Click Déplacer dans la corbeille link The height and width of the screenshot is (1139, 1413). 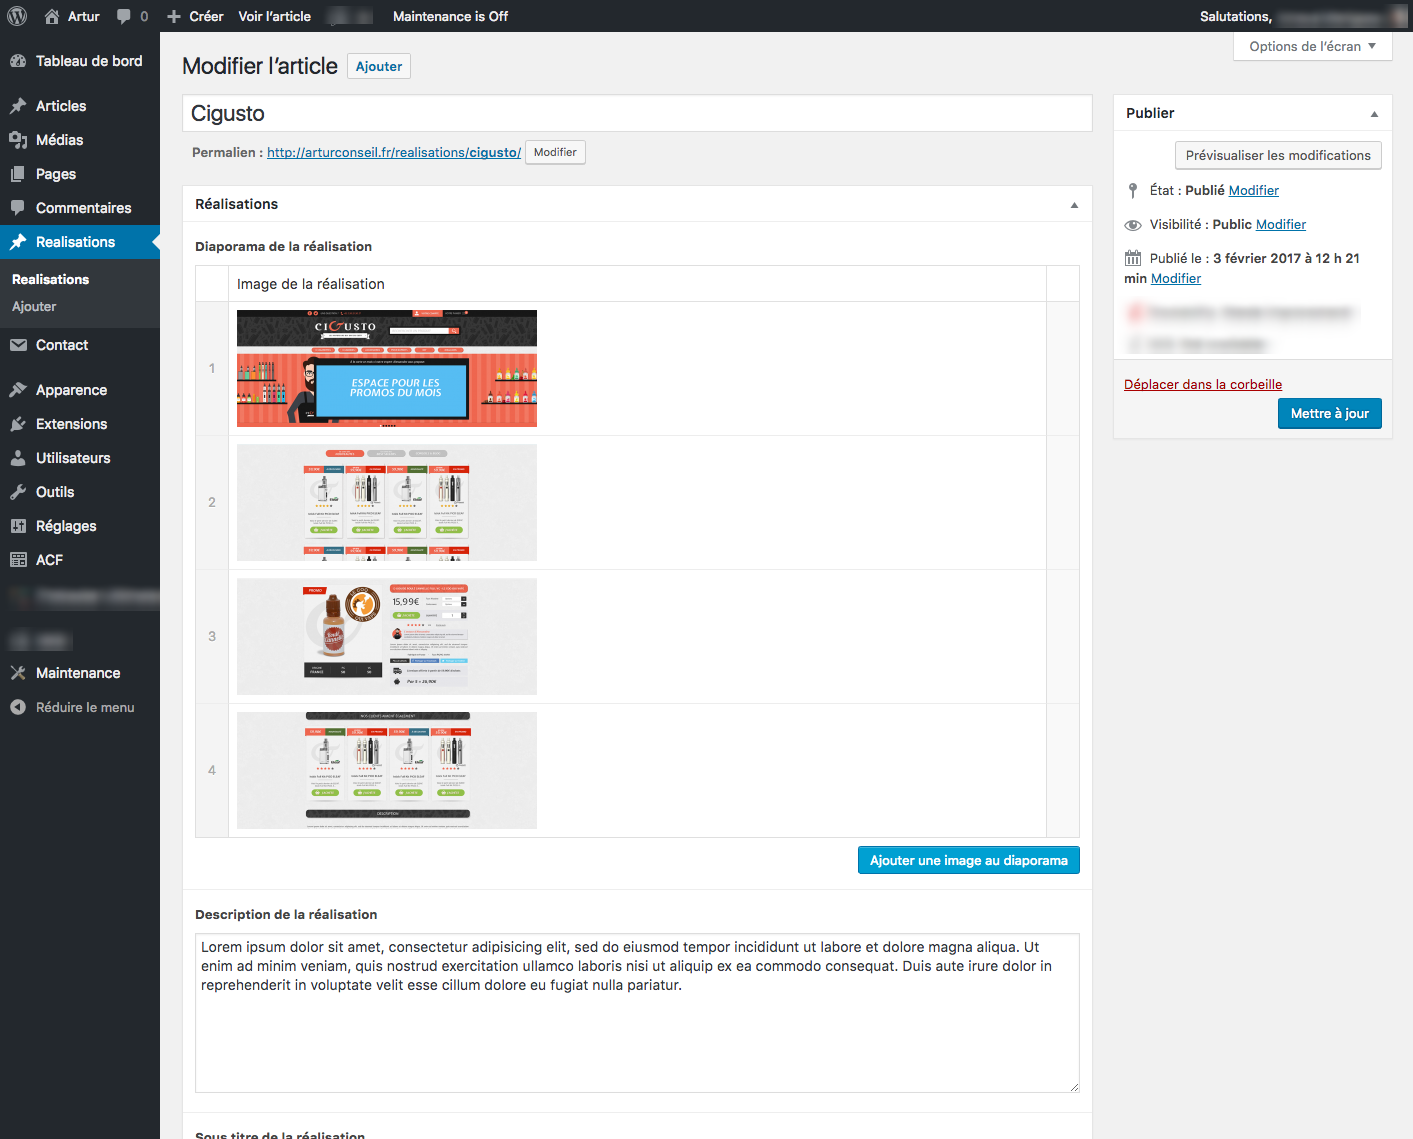(x=1202, y=384)
